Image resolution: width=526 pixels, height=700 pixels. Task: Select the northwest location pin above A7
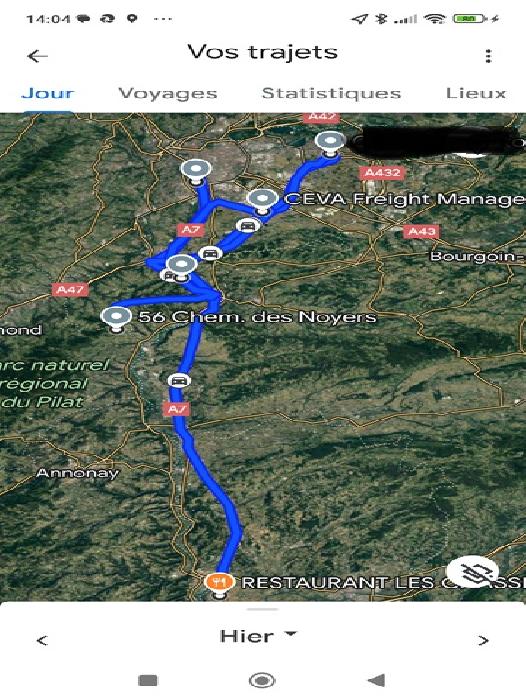click(196, 171)
